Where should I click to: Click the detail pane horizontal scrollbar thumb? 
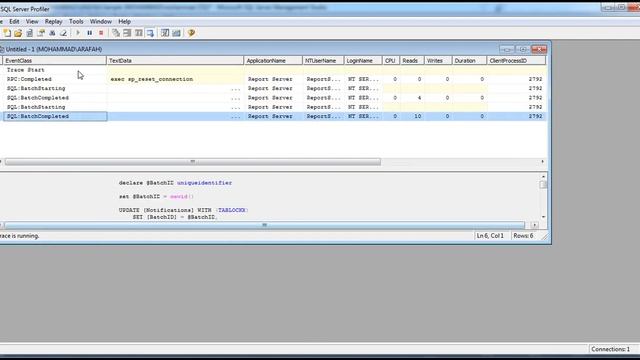[264, 225]
